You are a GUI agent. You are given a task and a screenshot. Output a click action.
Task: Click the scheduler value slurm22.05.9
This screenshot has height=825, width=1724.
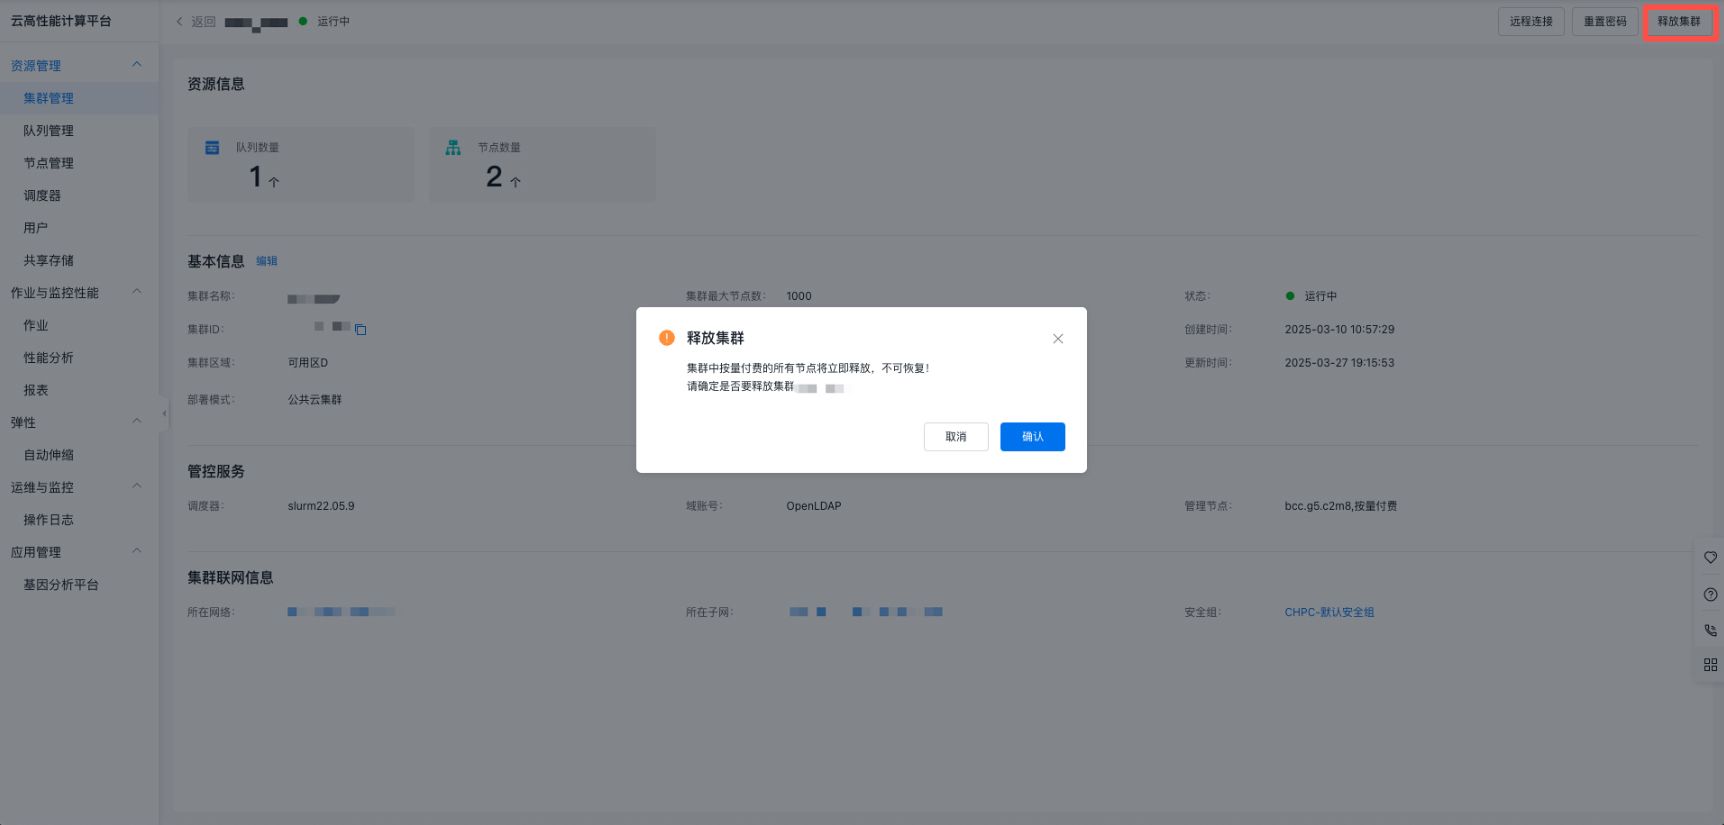pyautogui.click(x=321, y=506)
